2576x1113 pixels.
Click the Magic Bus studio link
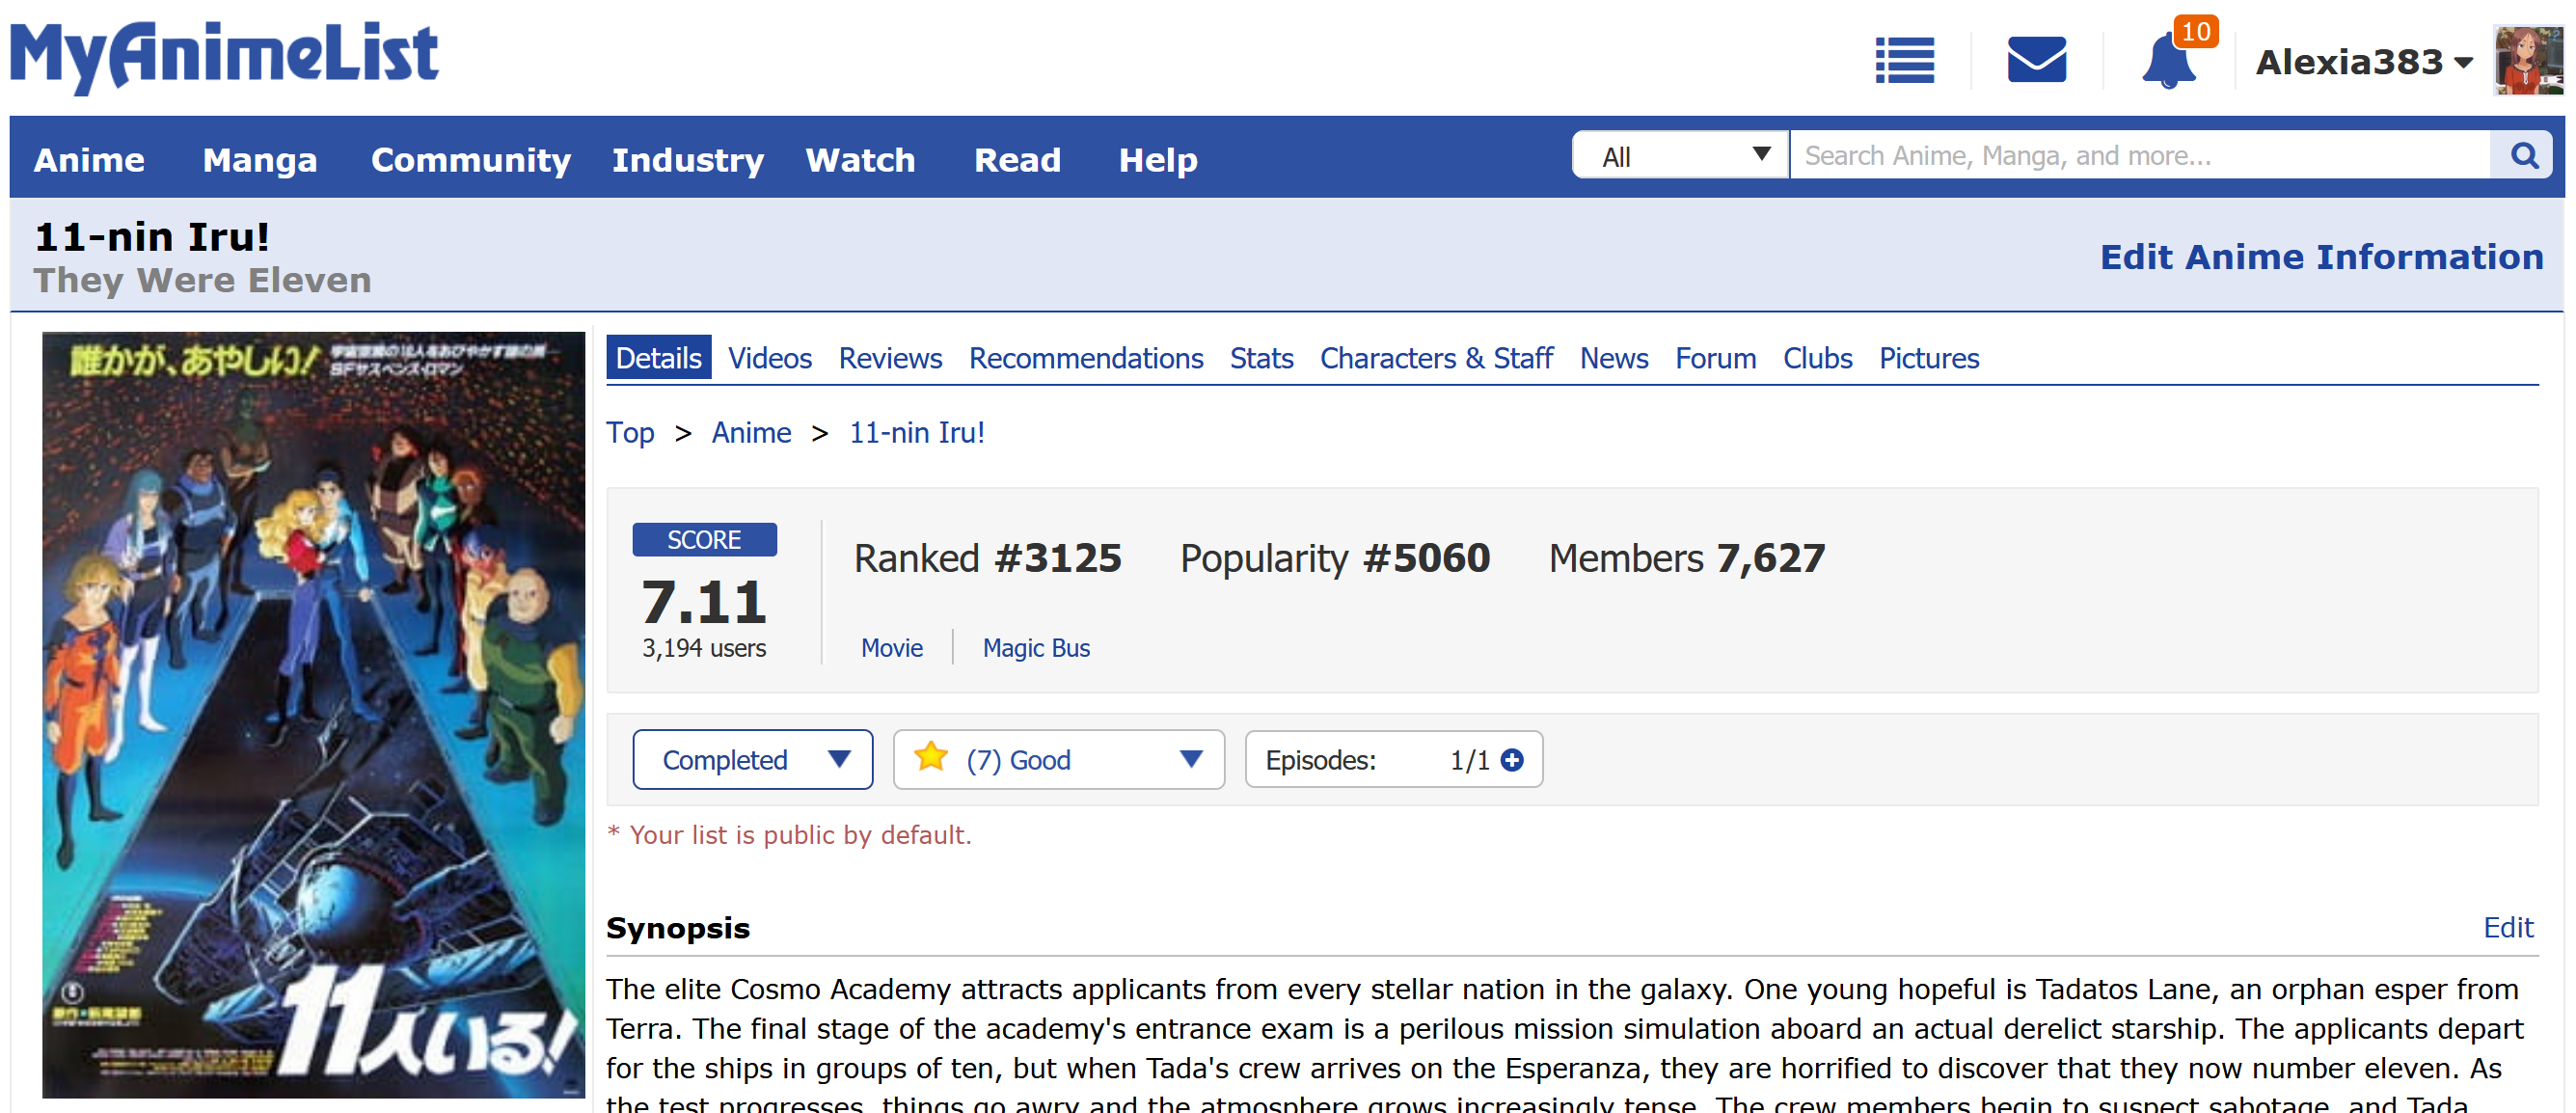click(1036, 648)
